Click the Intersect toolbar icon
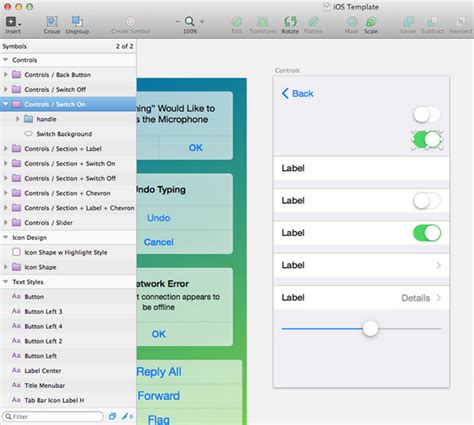This screenshot has width=474, height=425. click(460, 22)
